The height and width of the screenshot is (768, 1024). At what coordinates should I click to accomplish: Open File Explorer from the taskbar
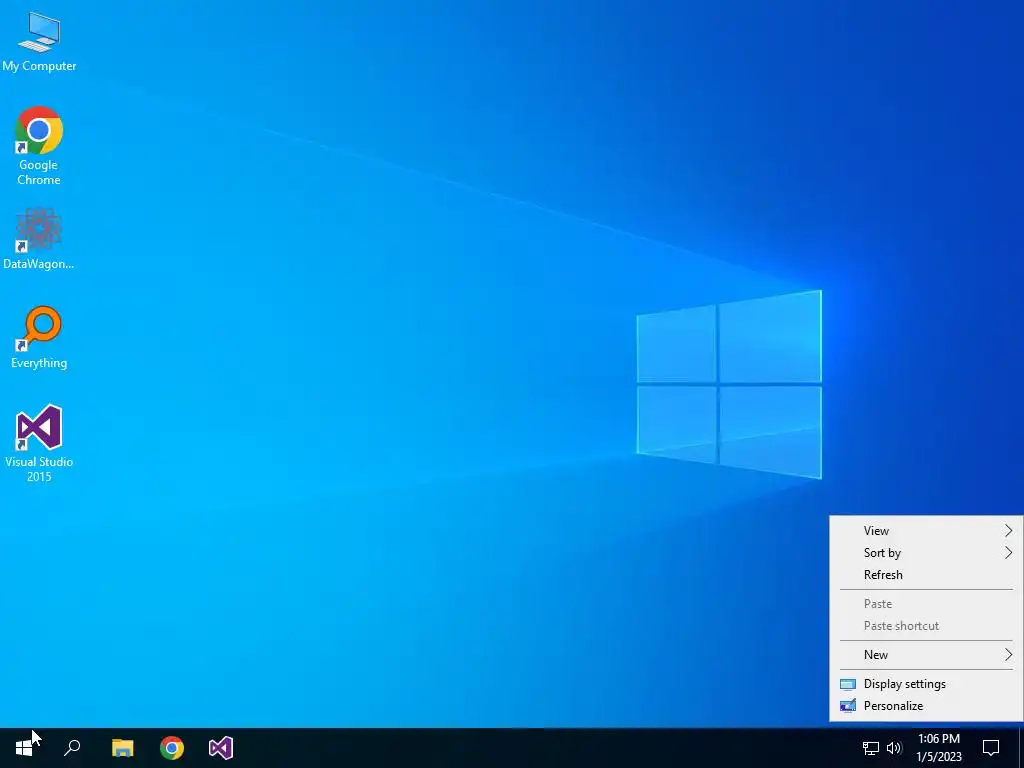tap(122, 748)
